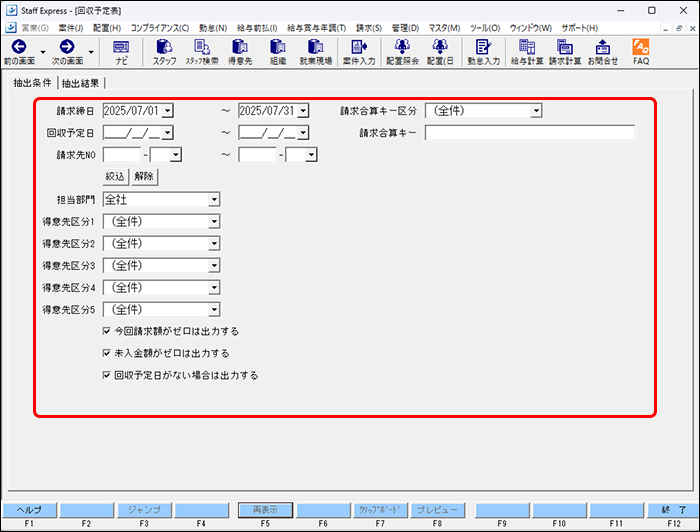Click the 請求先NO start number field
Viewport: 700px width, 532px height.
pyautogui.click(x=122, y=155)
